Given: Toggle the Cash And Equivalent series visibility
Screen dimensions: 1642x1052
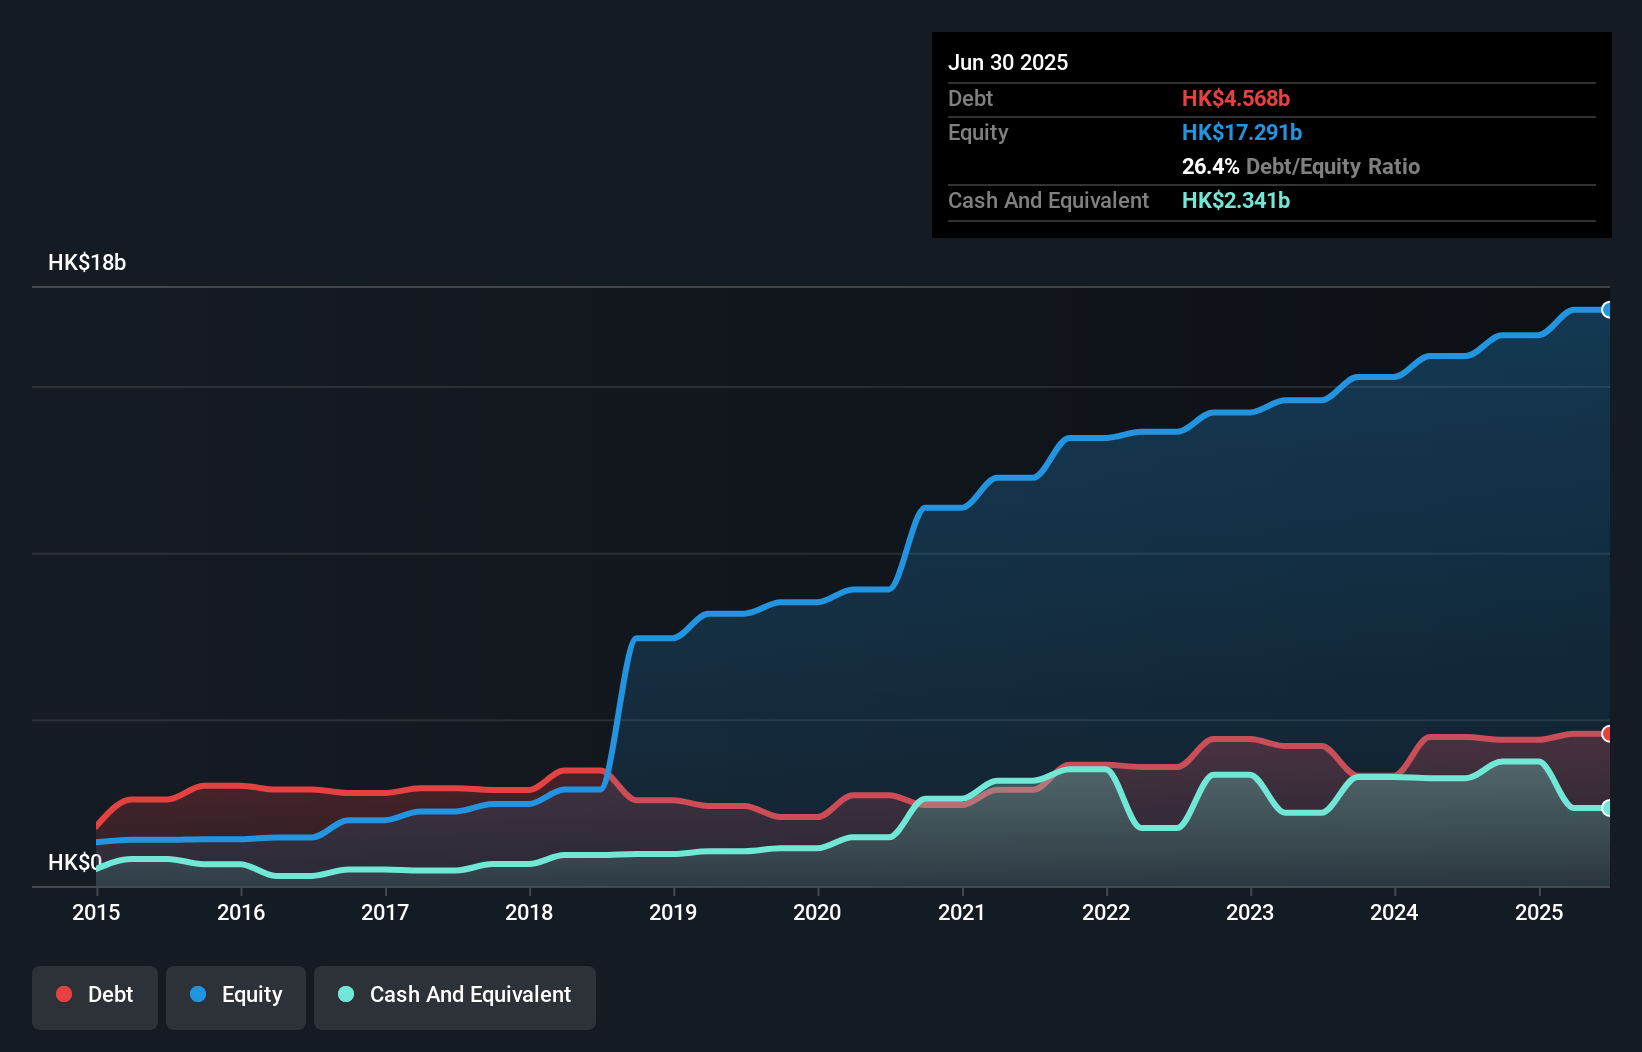Looking at the screenshot, I should pyautogui.click(x=455, y=996).
